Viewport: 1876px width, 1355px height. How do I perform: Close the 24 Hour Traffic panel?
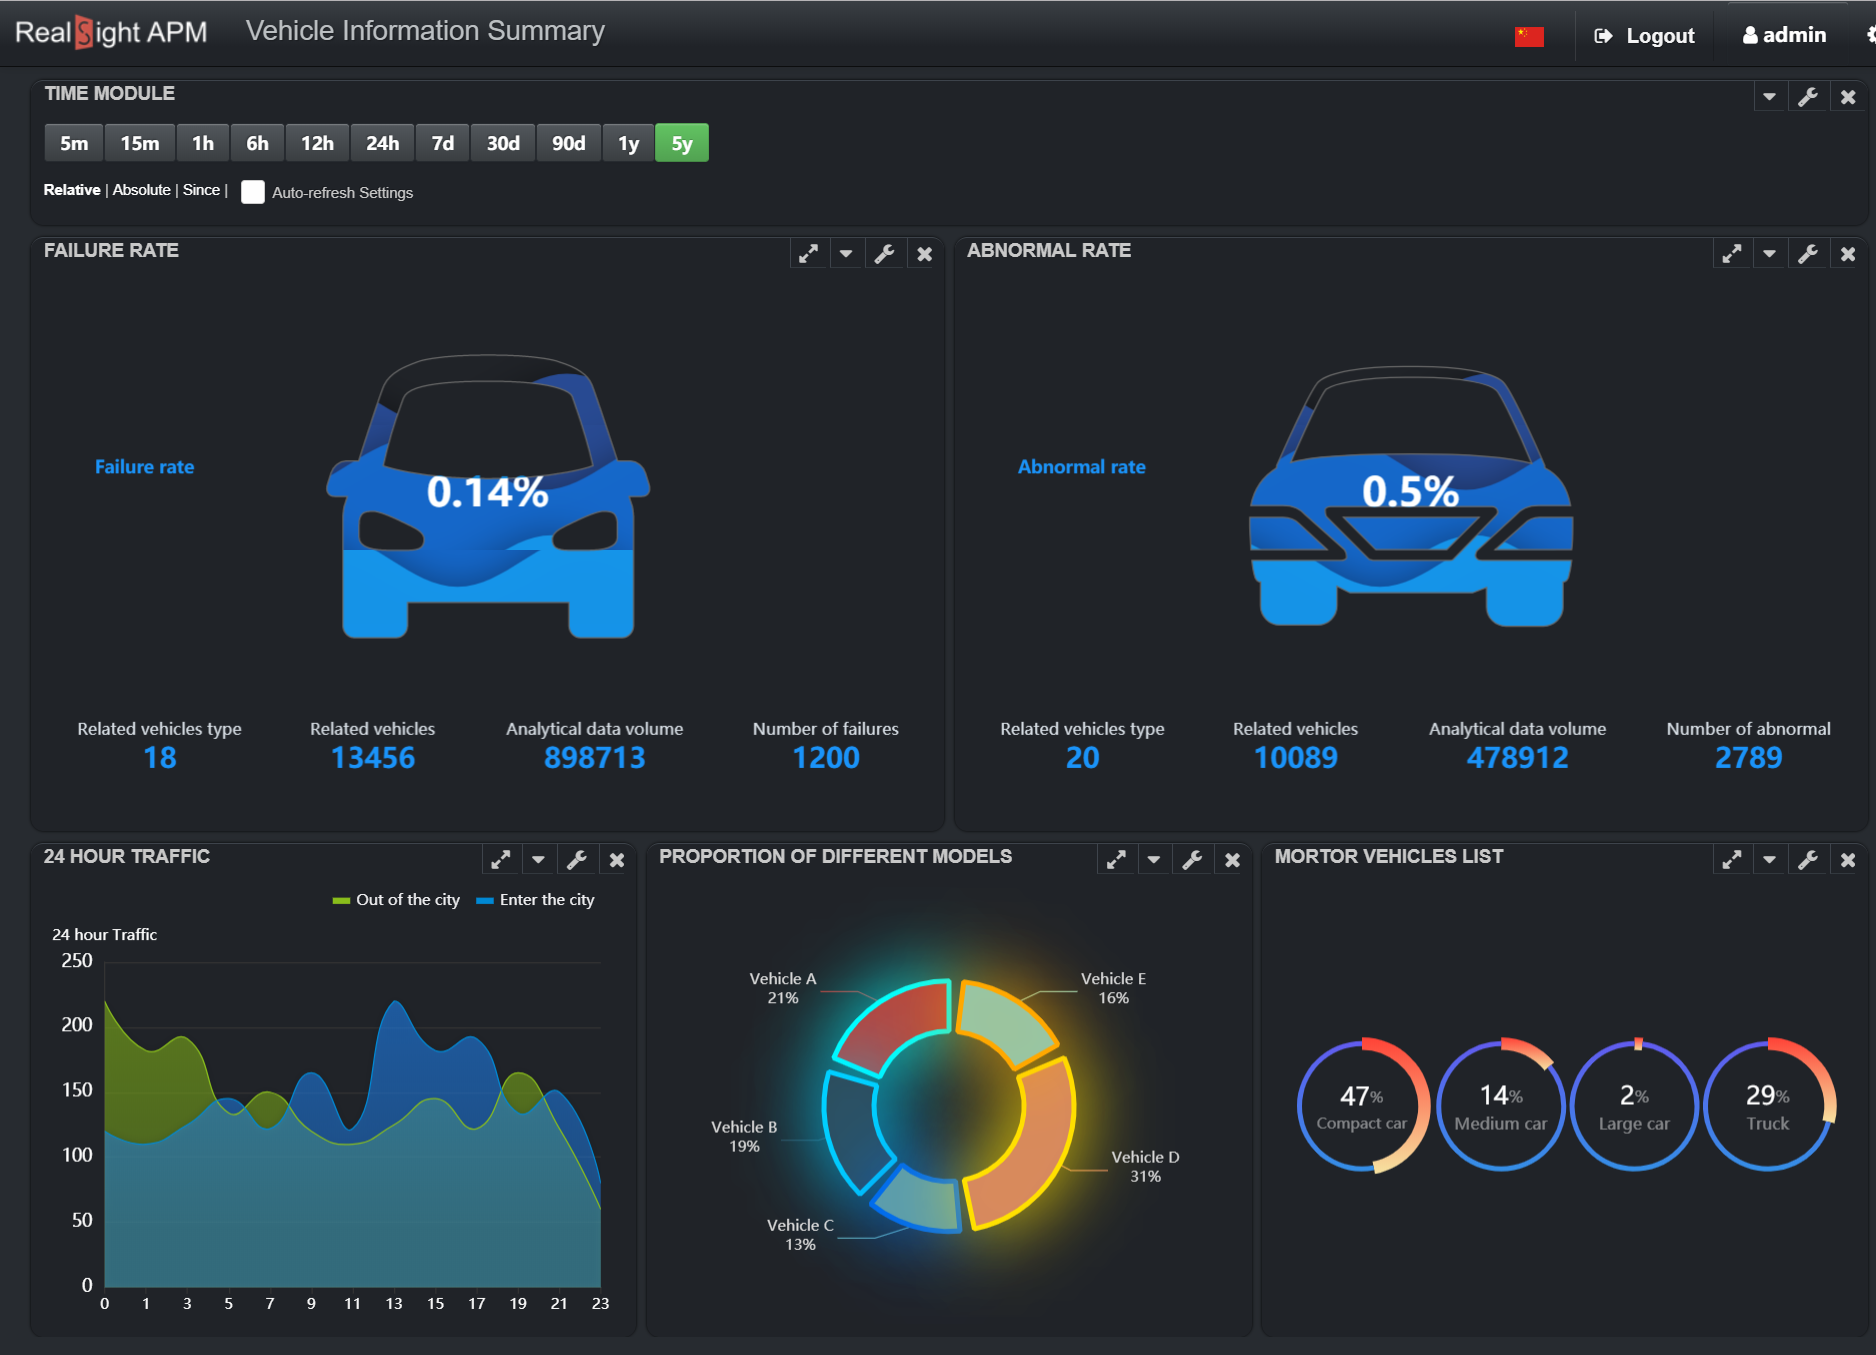[617, 859]
